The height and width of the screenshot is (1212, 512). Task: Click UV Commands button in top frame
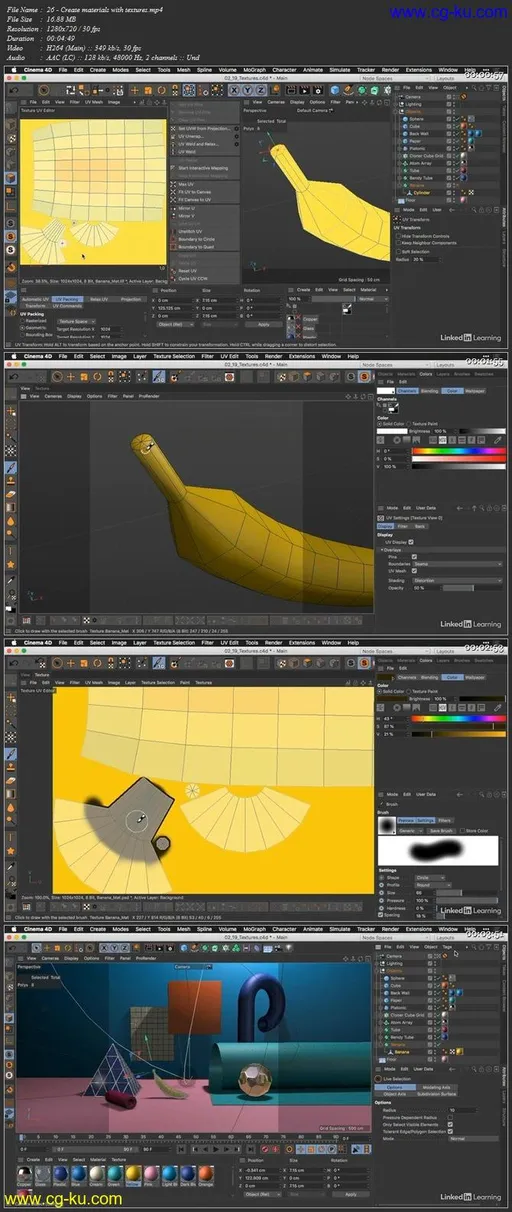pos(67,305)
